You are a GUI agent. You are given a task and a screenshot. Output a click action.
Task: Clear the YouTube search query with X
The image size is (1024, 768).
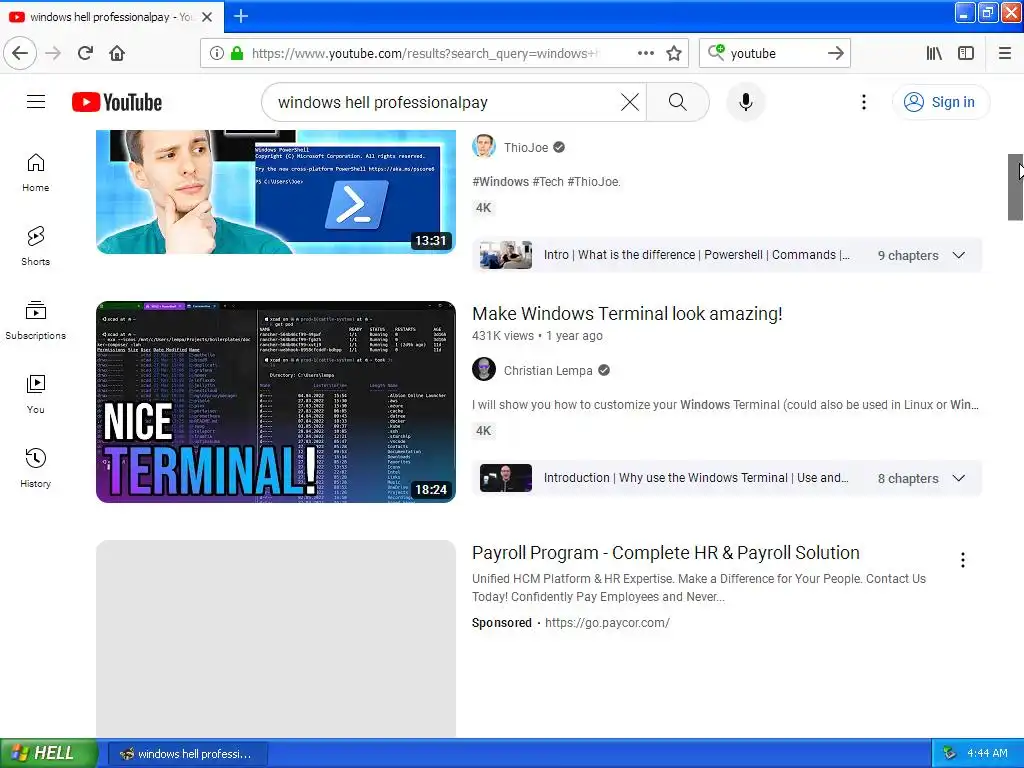(x=630, y=102)
